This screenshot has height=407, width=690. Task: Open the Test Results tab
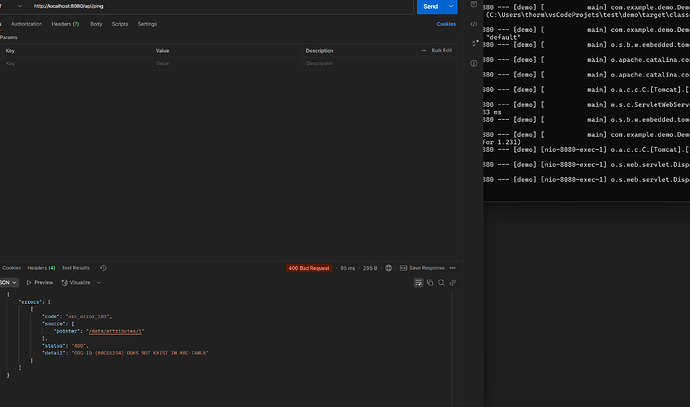[x=76, y=268]
